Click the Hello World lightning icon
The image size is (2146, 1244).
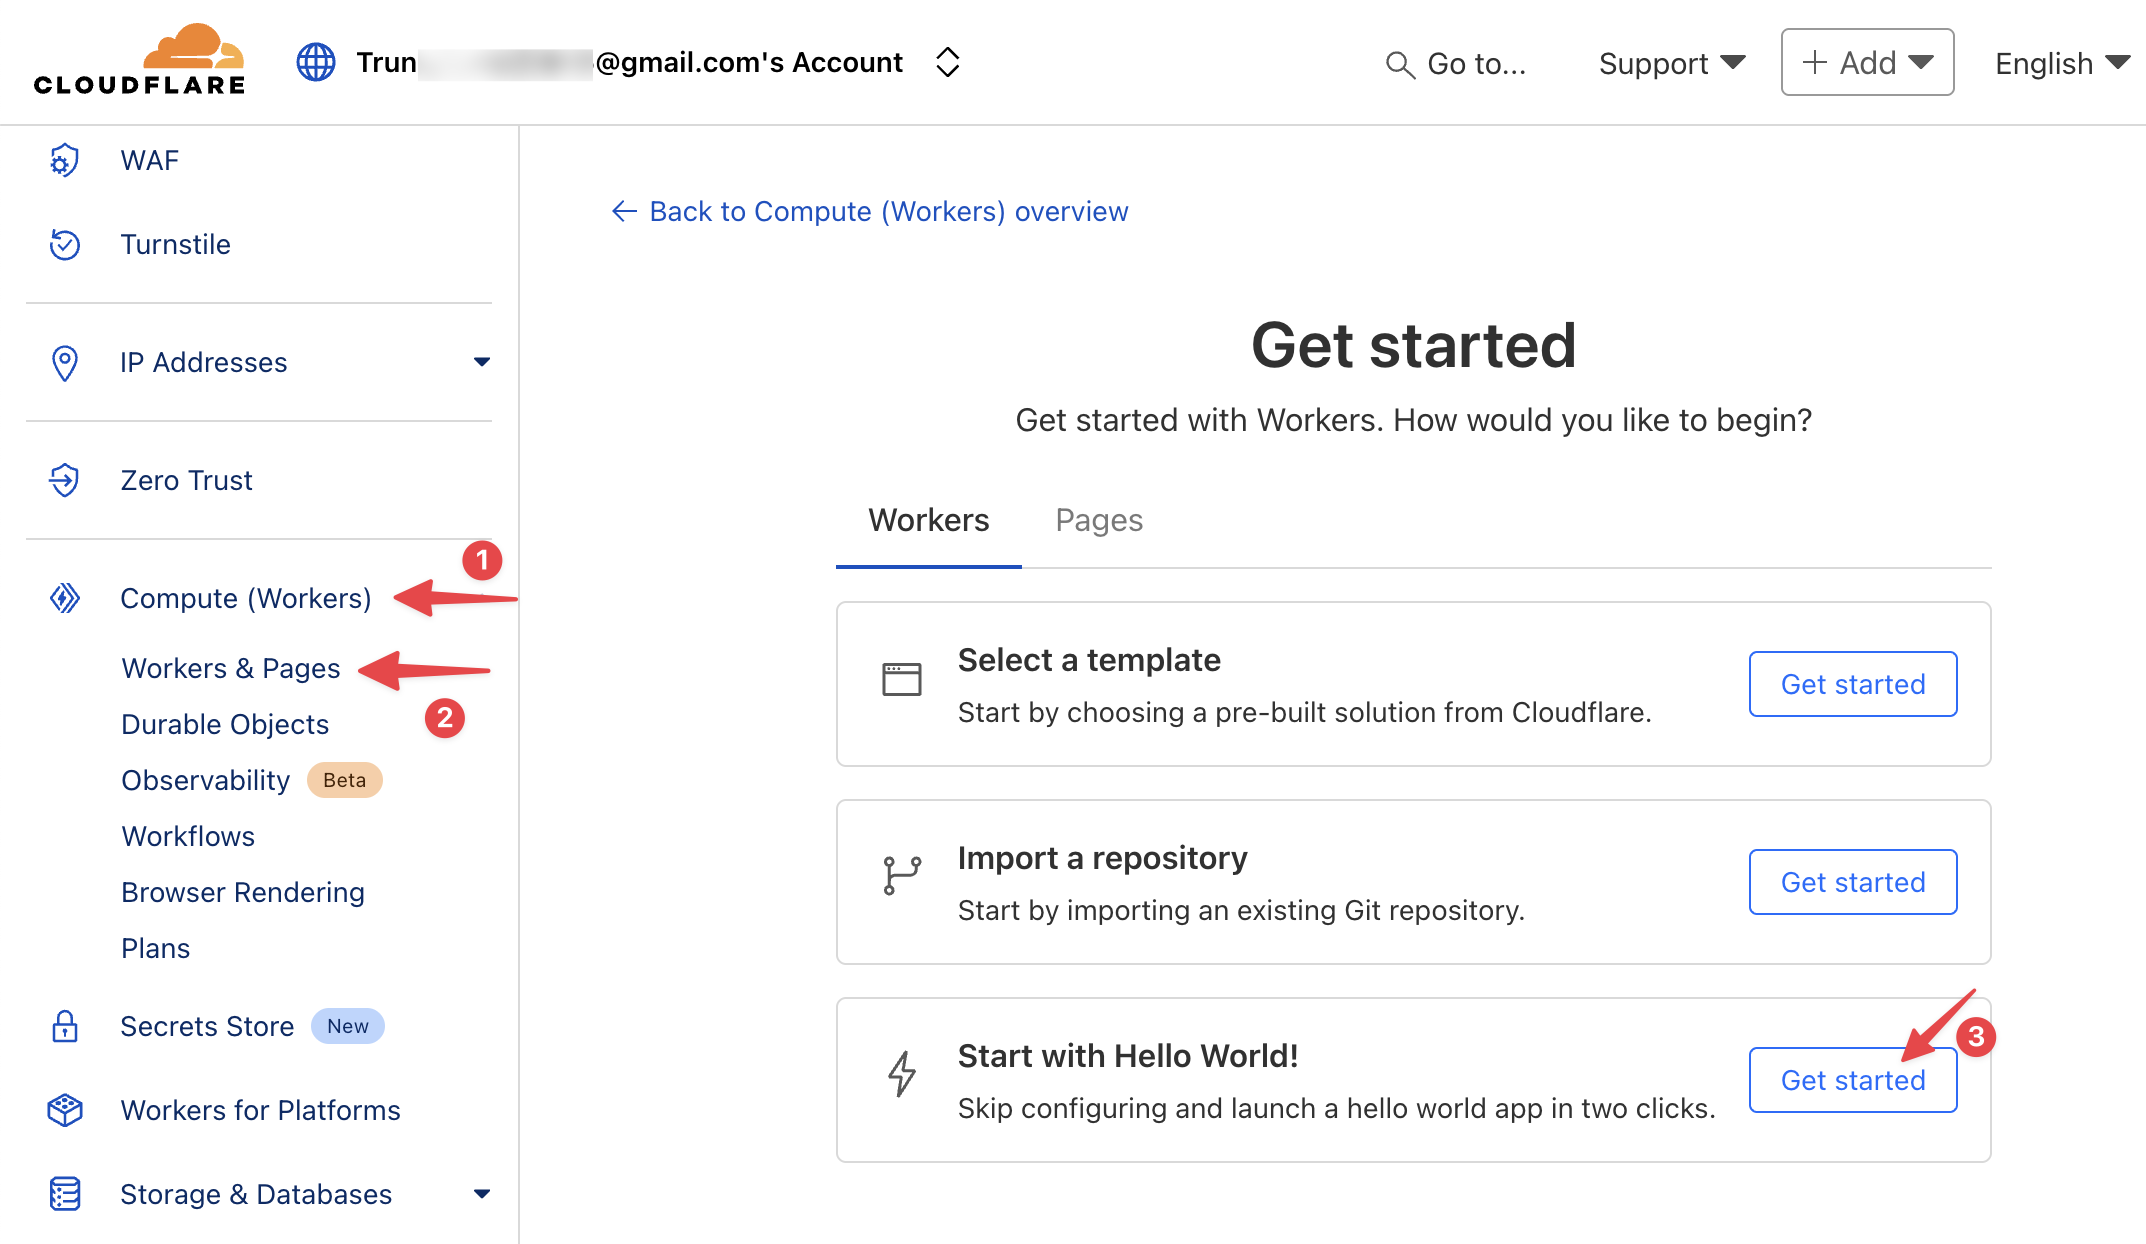[902, 1074]
